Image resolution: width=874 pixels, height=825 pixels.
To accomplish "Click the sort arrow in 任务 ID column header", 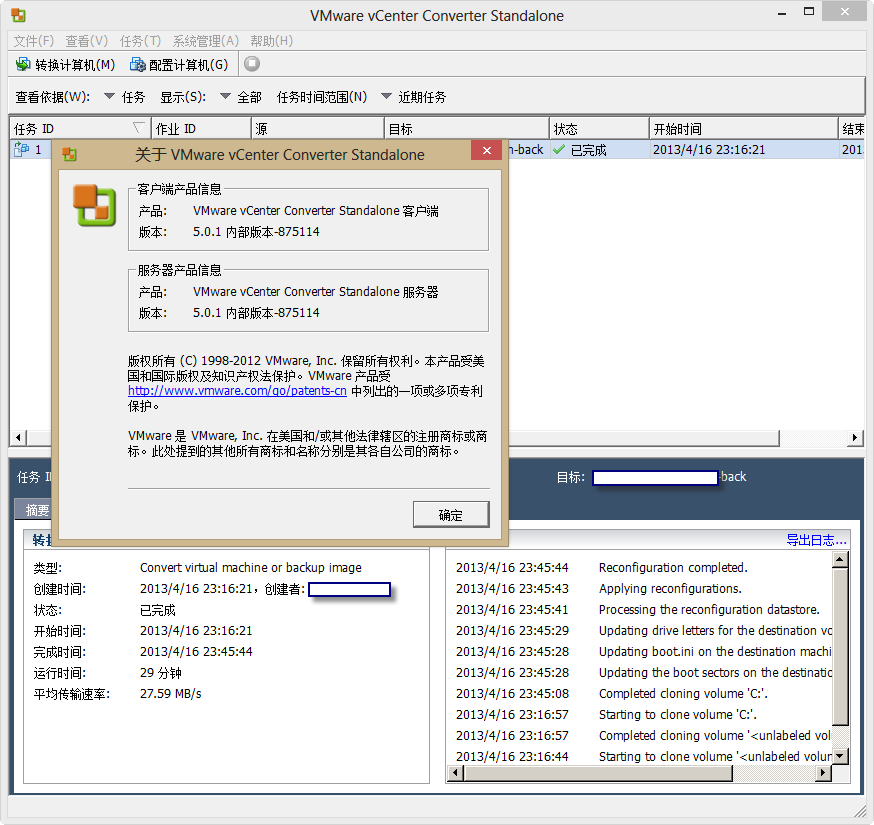I will 139,128.
